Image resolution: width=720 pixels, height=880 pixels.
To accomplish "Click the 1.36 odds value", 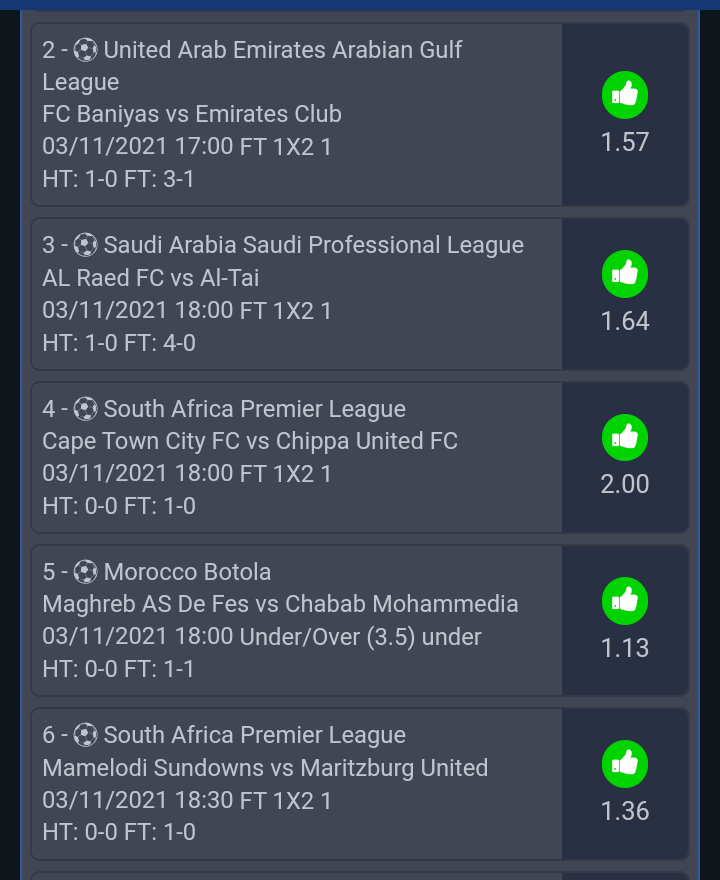I will tap(625, 811).
